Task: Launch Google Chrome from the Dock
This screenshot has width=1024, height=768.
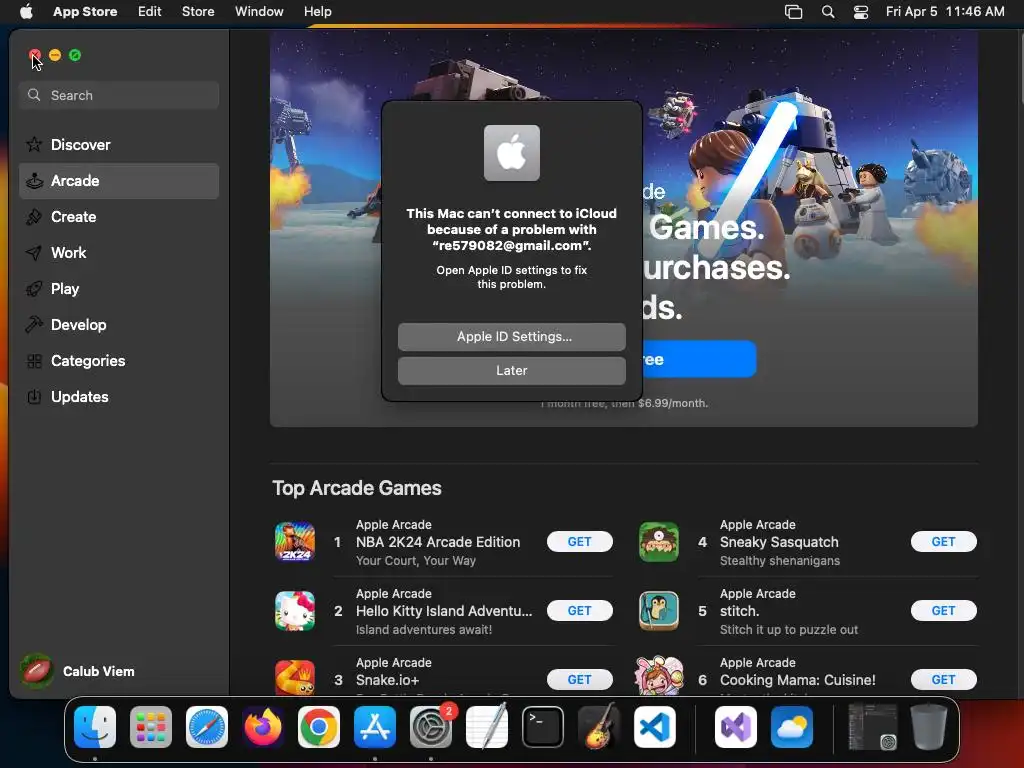Action: click(319, 727)
